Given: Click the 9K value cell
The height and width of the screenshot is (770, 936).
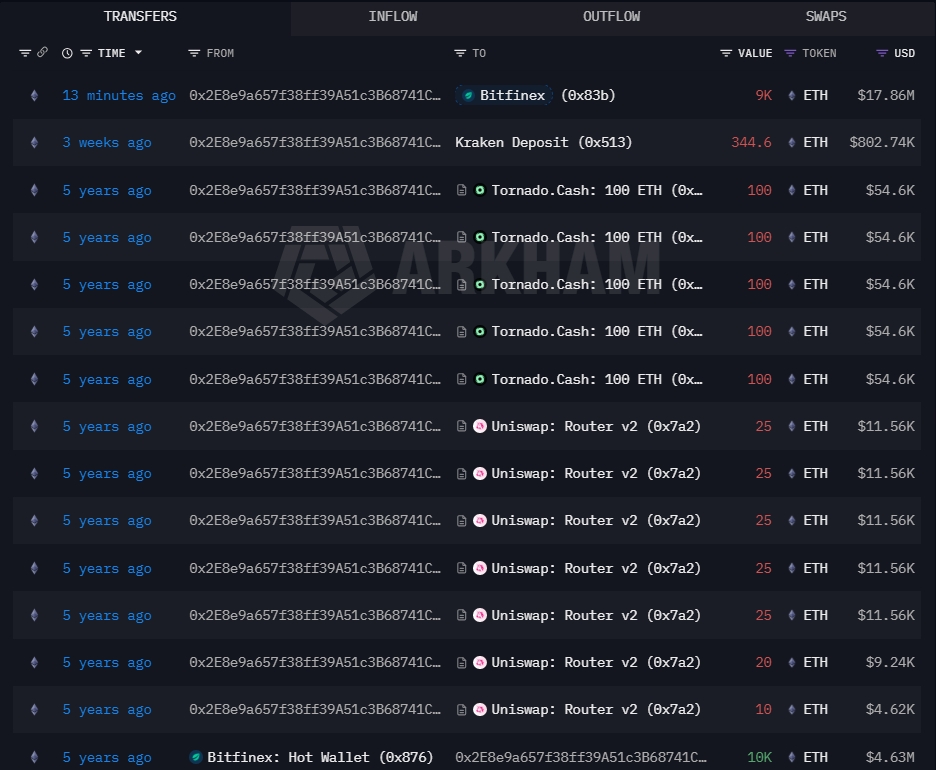Looking at the screenshot, I should pos(763,96).
